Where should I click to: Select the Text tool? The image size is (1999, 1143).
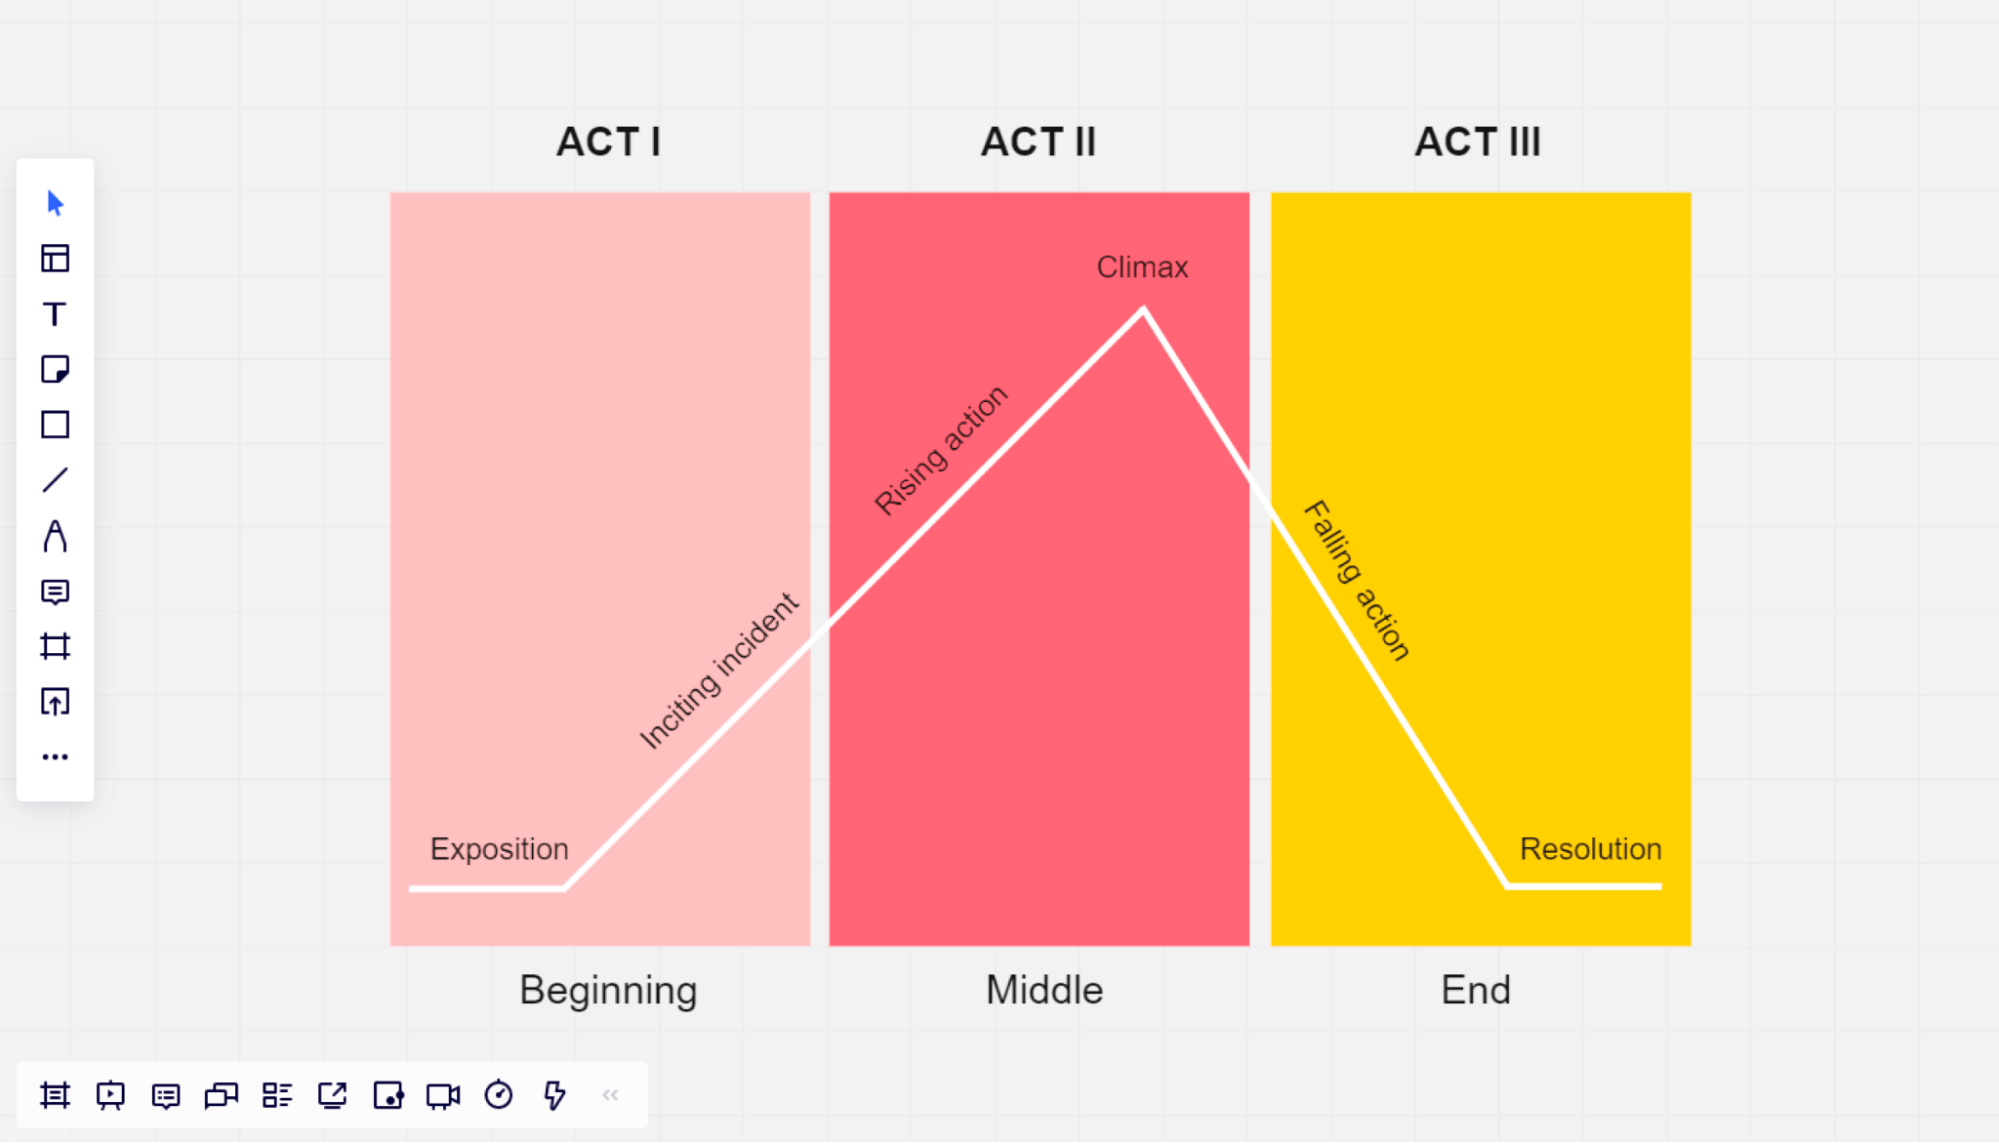(55, 314)
